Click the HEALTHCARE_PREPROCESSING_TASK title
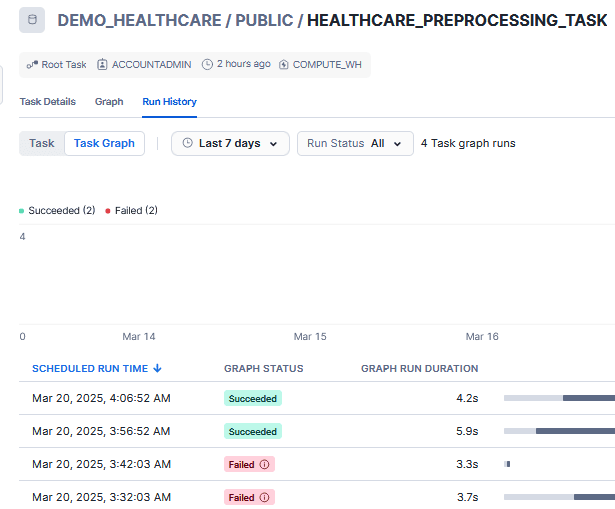 pos(457,20)
